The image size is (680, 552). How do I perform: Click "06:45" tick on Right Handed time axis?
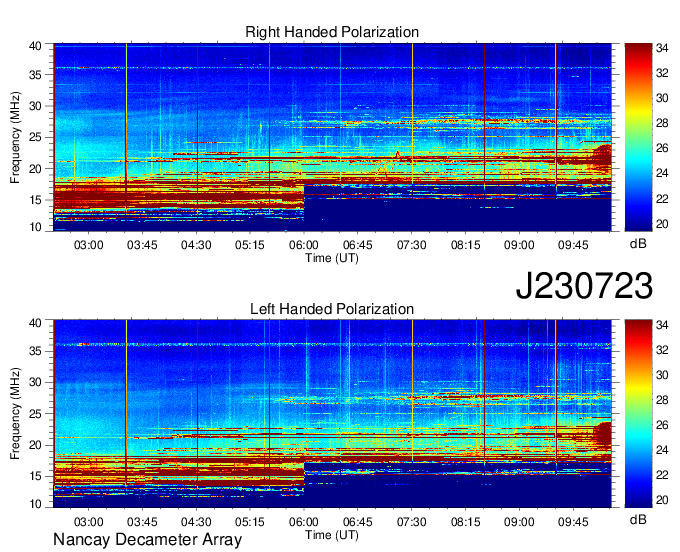pos(357,245)
